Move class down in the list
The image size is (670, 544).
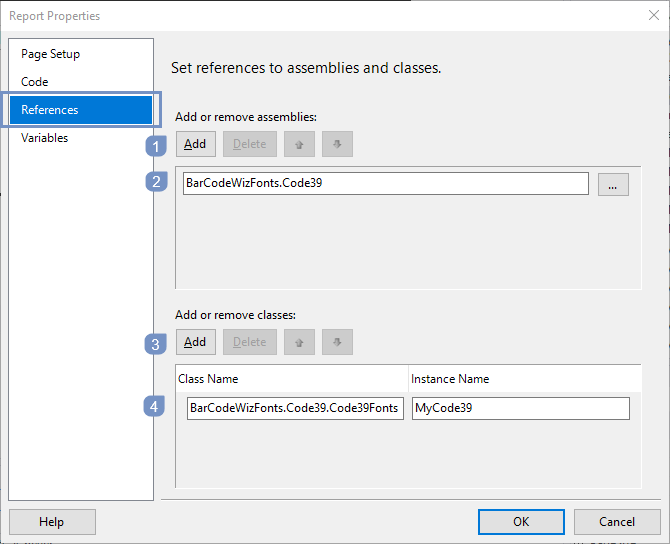[x=337, y=342]
